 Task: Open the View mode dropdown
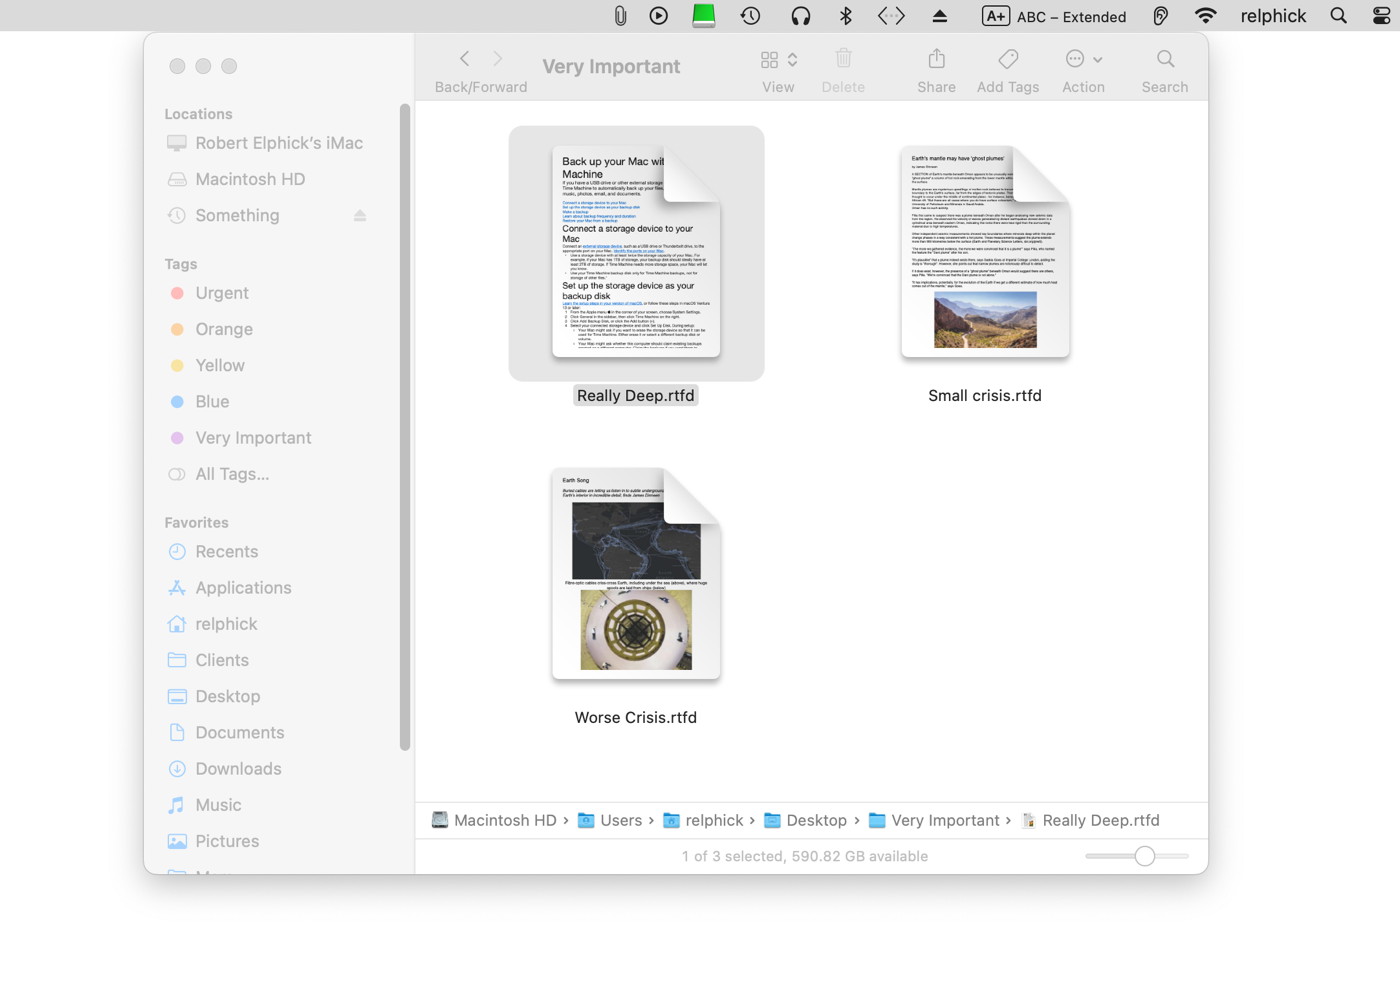[778, 60]
